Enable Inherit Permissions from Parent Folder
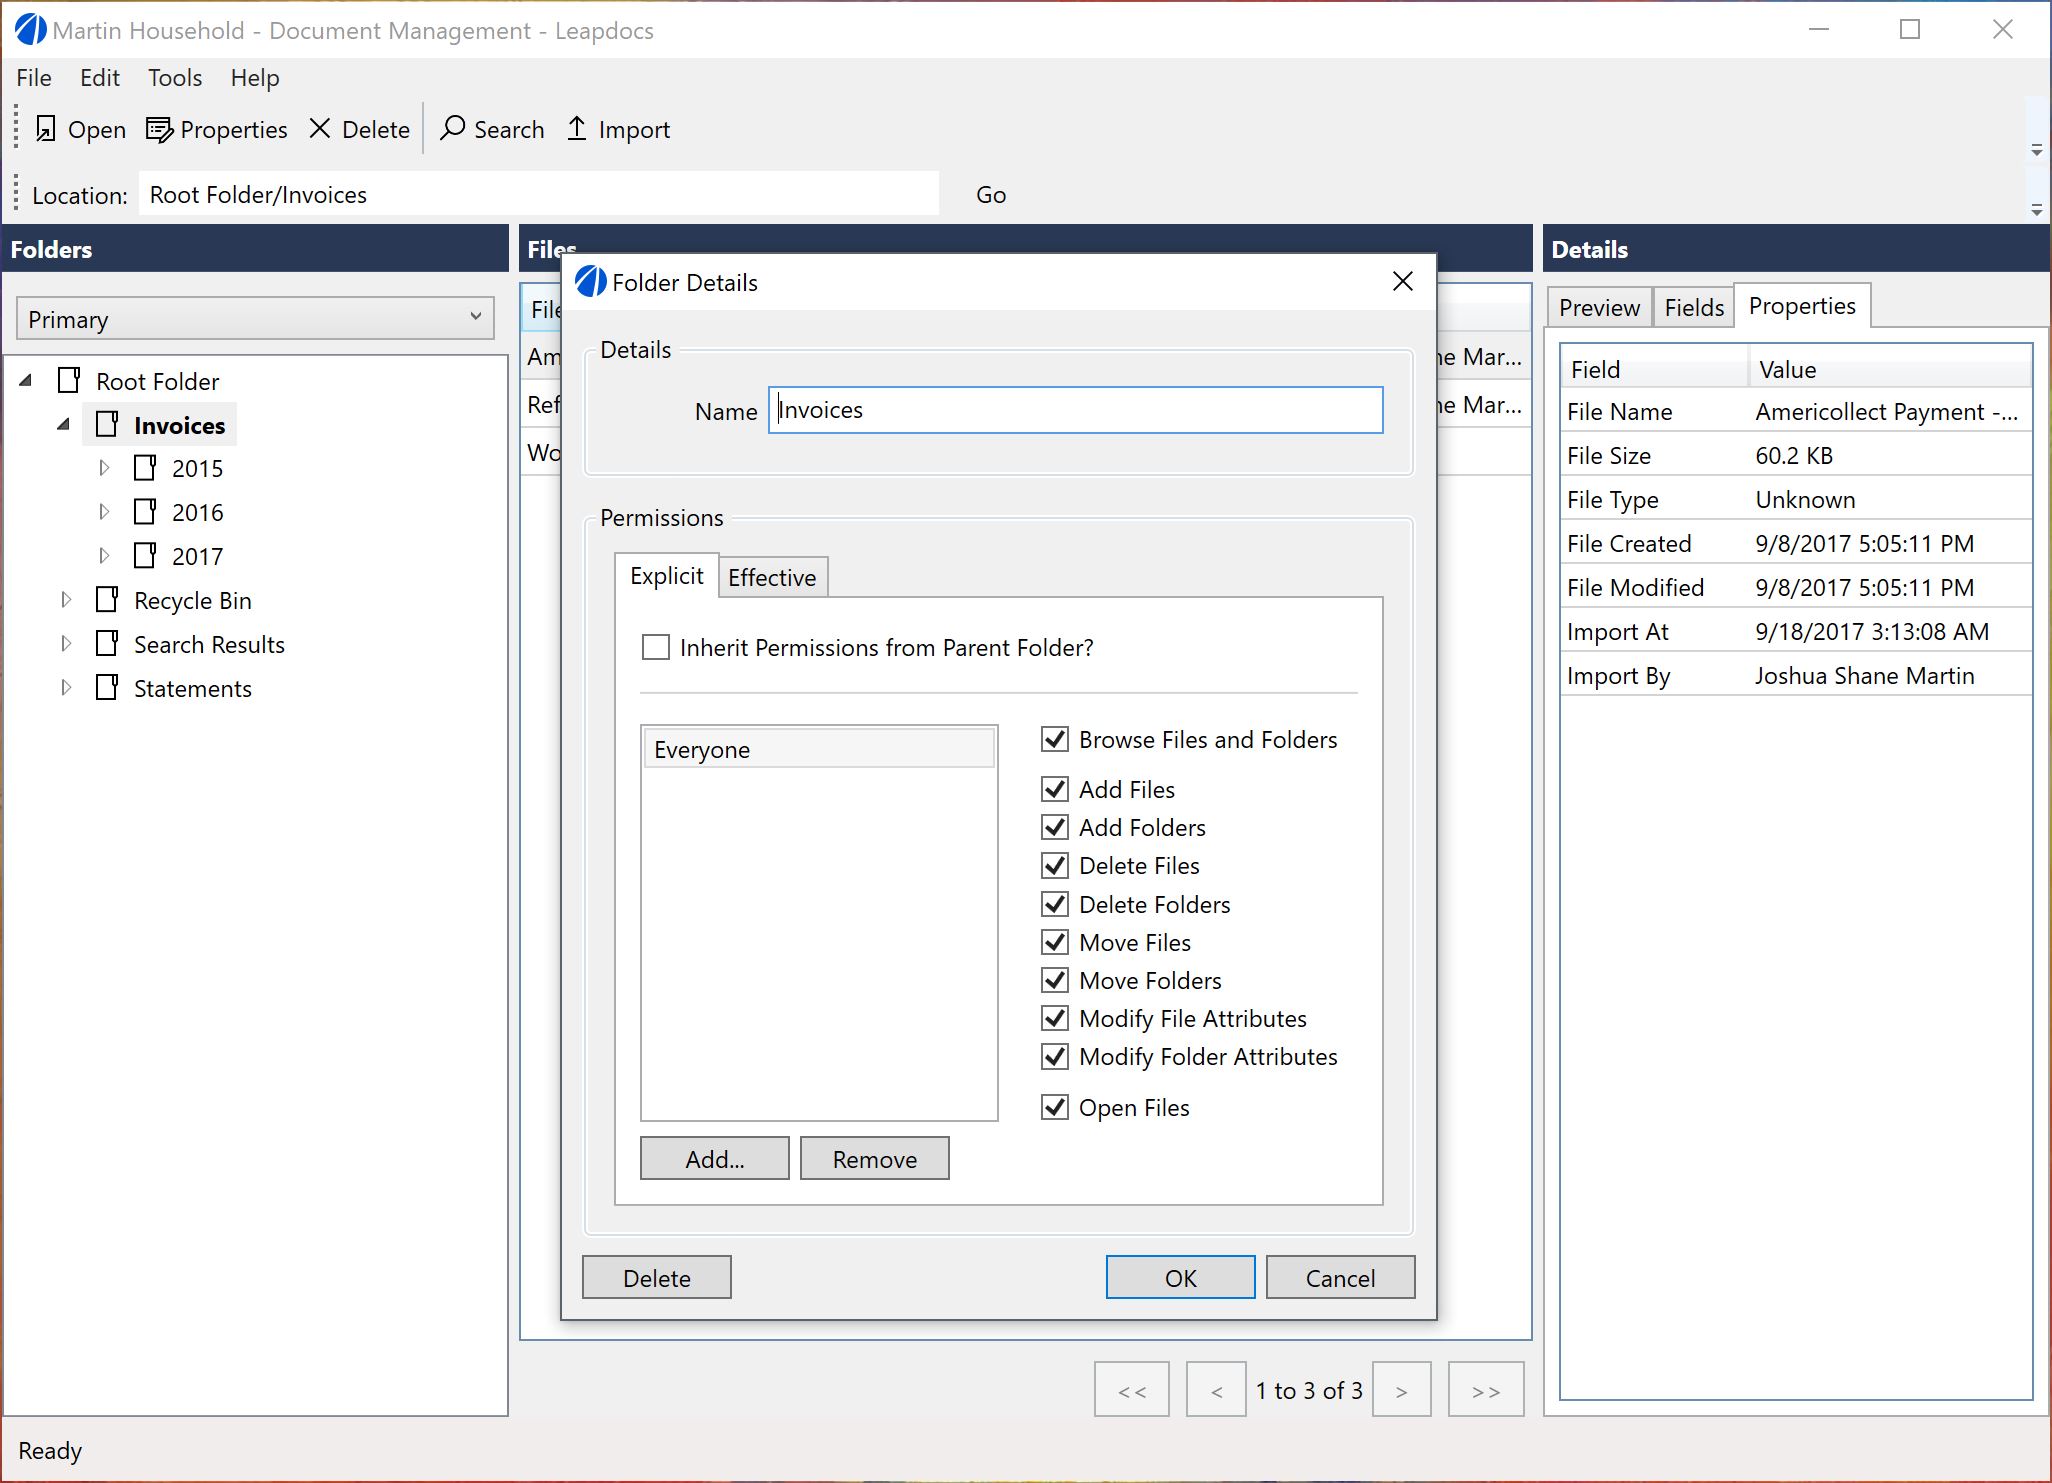Image resolution: width=2052 pixels, height=1483 pixels. [x=656, y=648]
